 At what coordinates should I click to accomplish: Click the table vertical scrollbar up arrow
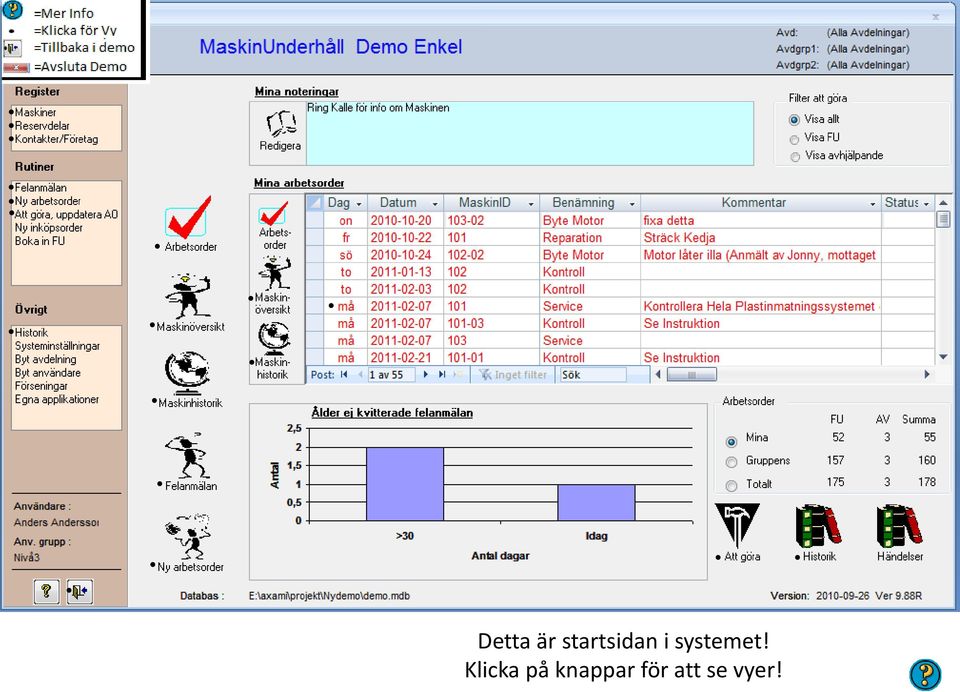tap(943, 203)
